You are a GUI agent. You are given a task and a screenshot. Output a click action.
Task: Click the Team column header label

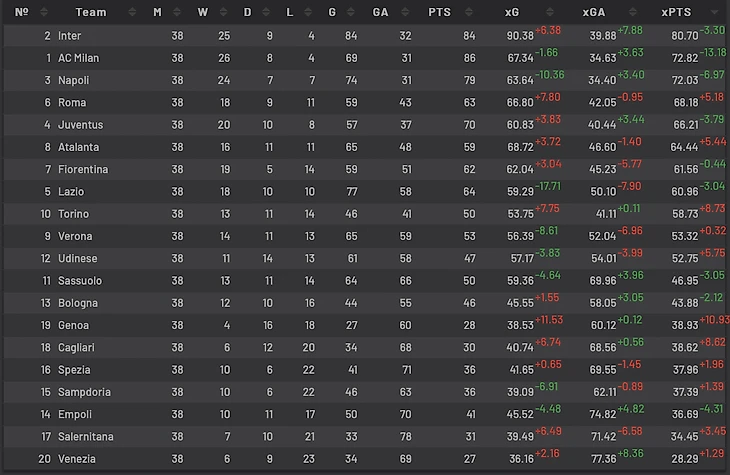coord(90,13)
